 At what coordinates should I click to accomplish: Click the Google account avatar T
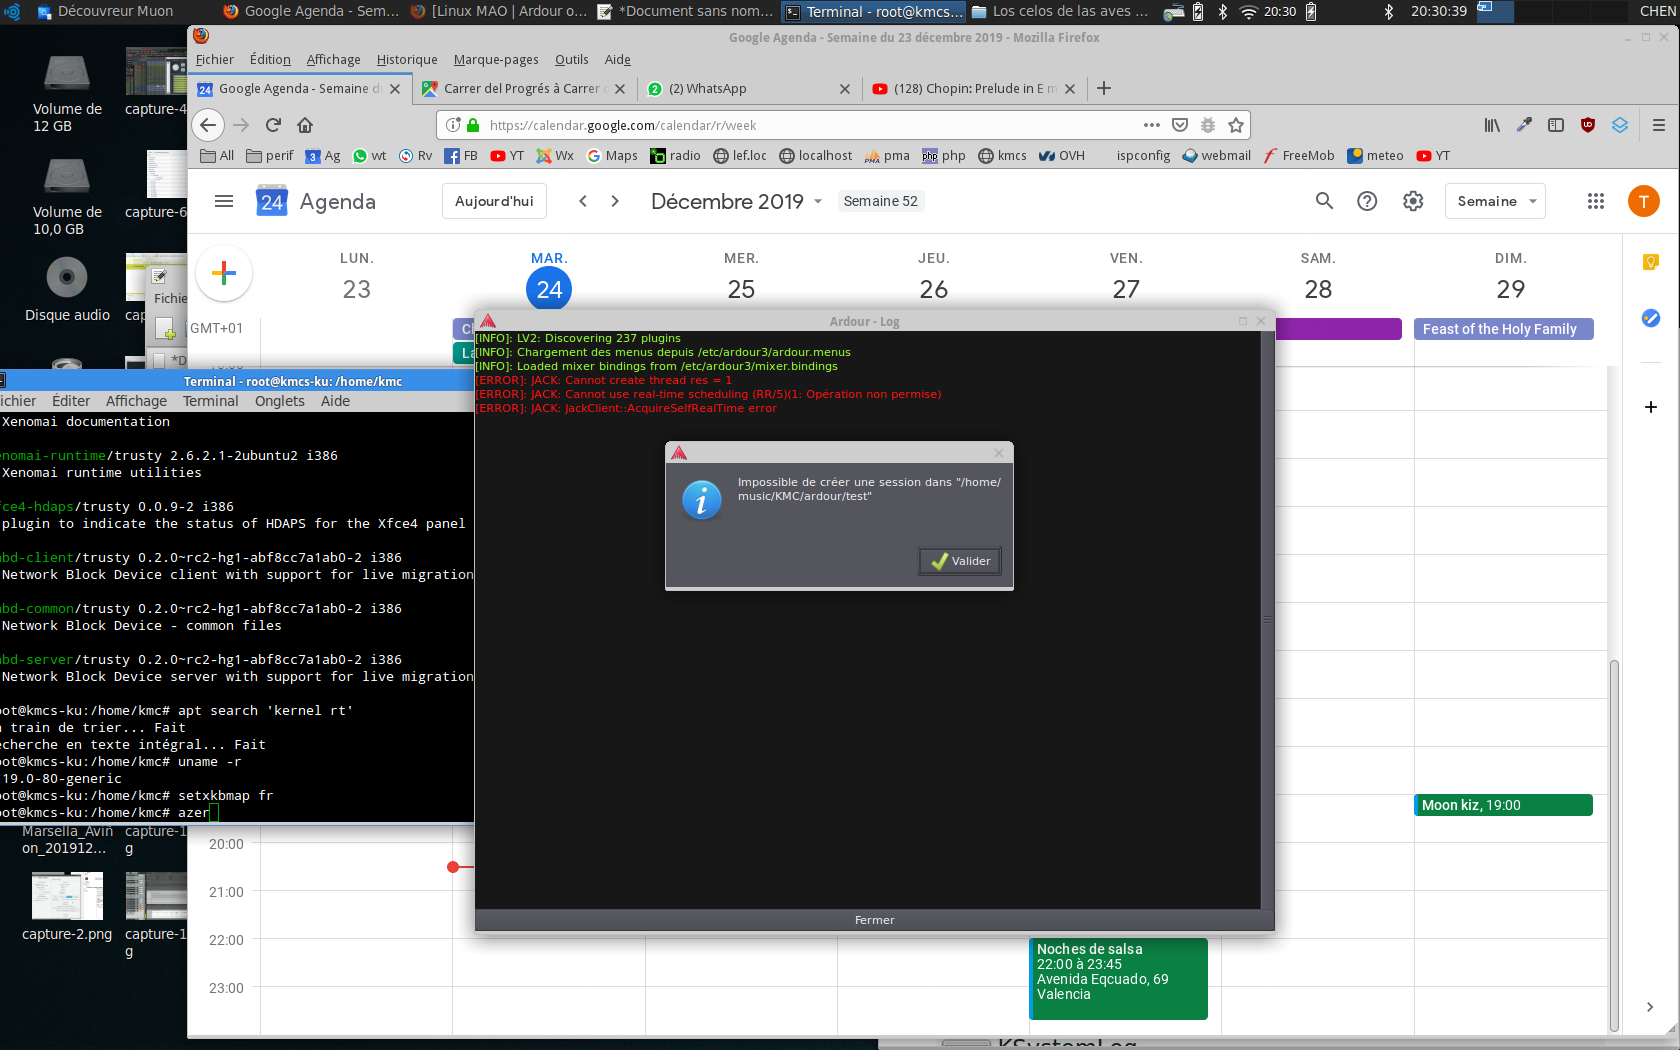[x=1644, y=201]
